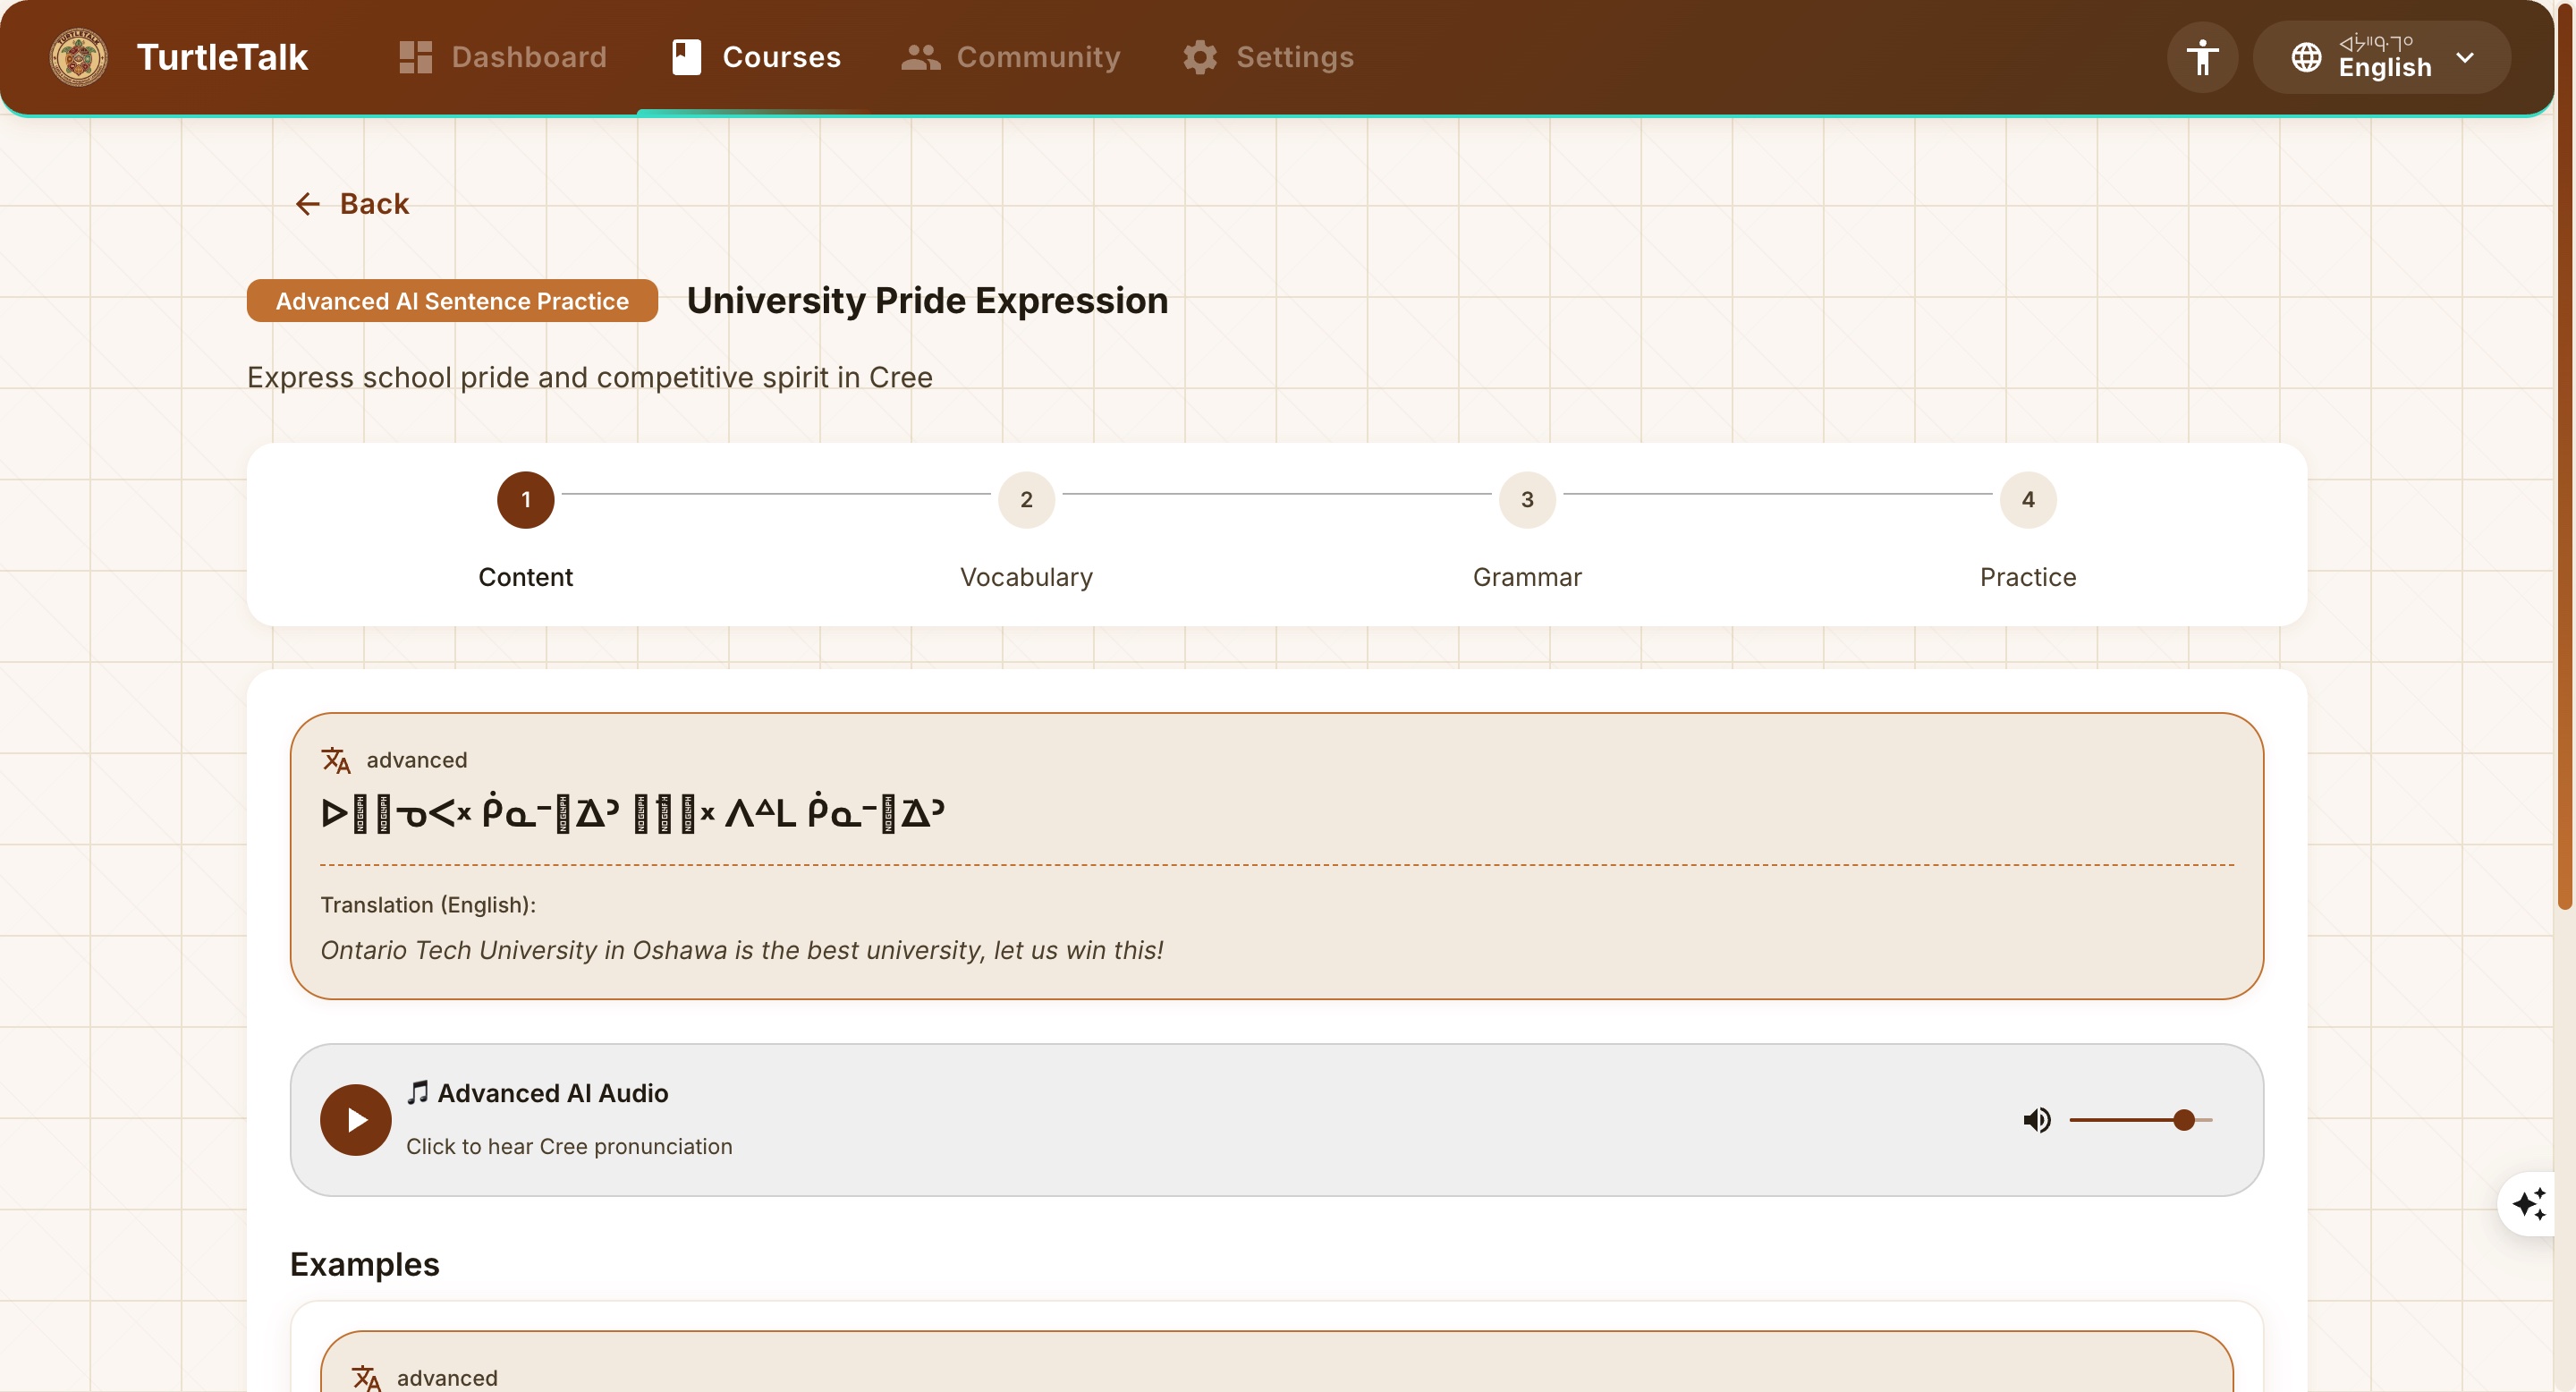Play the Advanced AI Audio
The image size is (2576, 1392).
click(x=355, y=1119)
